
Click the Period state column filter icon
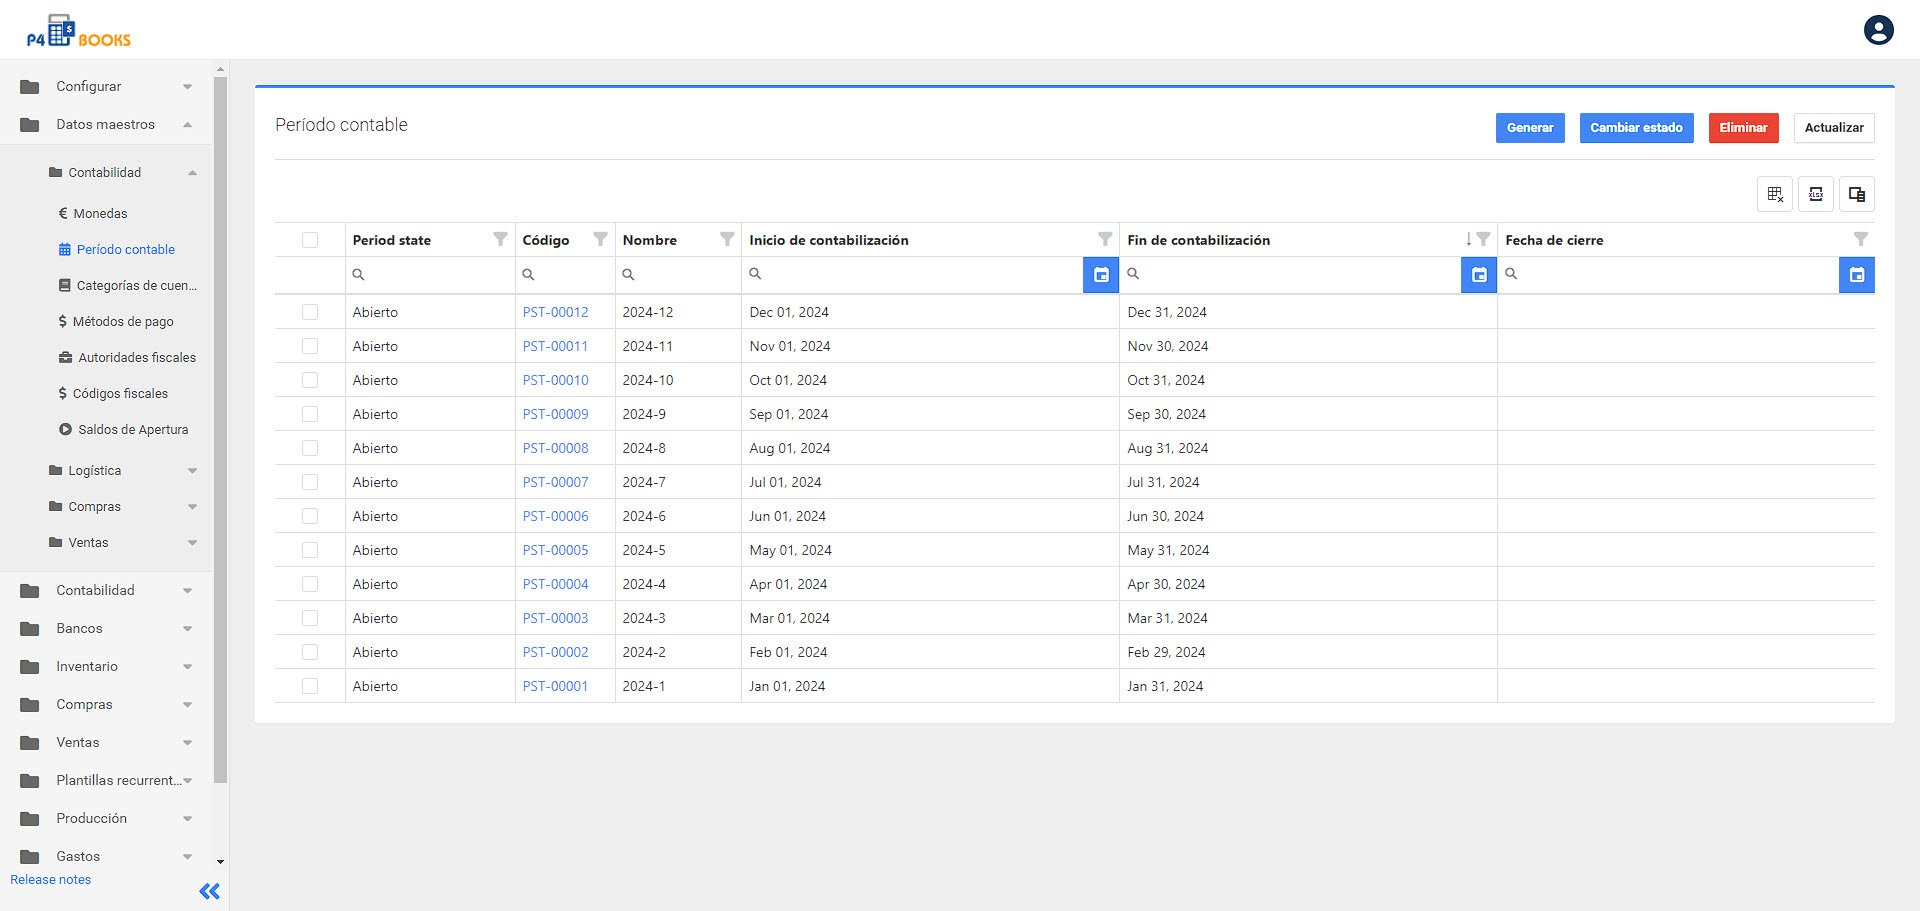pos(500,239)
